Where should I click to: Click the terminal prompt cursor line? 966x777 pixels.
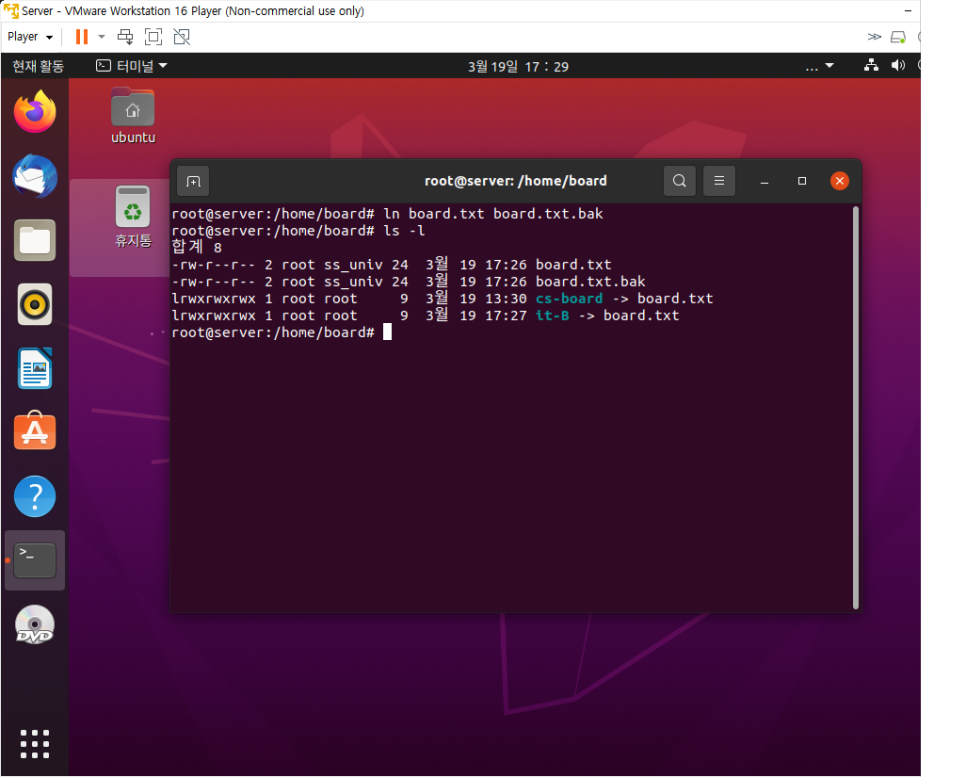tap(282, 333)
